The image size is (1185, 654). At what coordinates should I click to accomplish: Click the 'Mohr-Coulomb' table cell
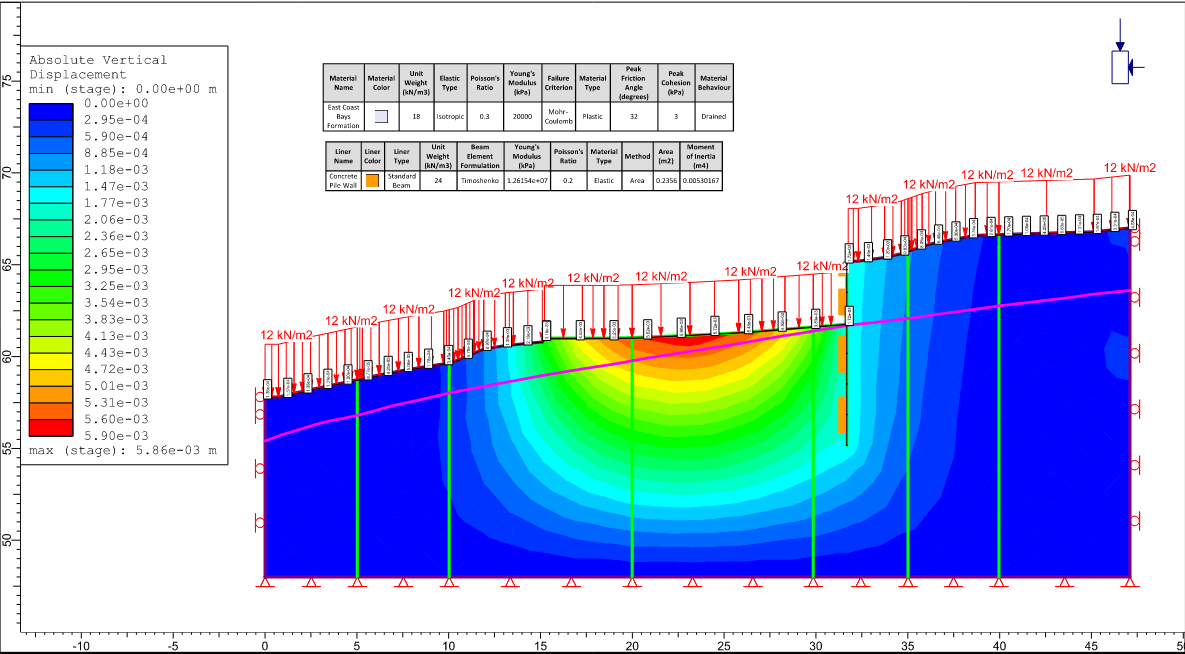click(x=558, y=116)
